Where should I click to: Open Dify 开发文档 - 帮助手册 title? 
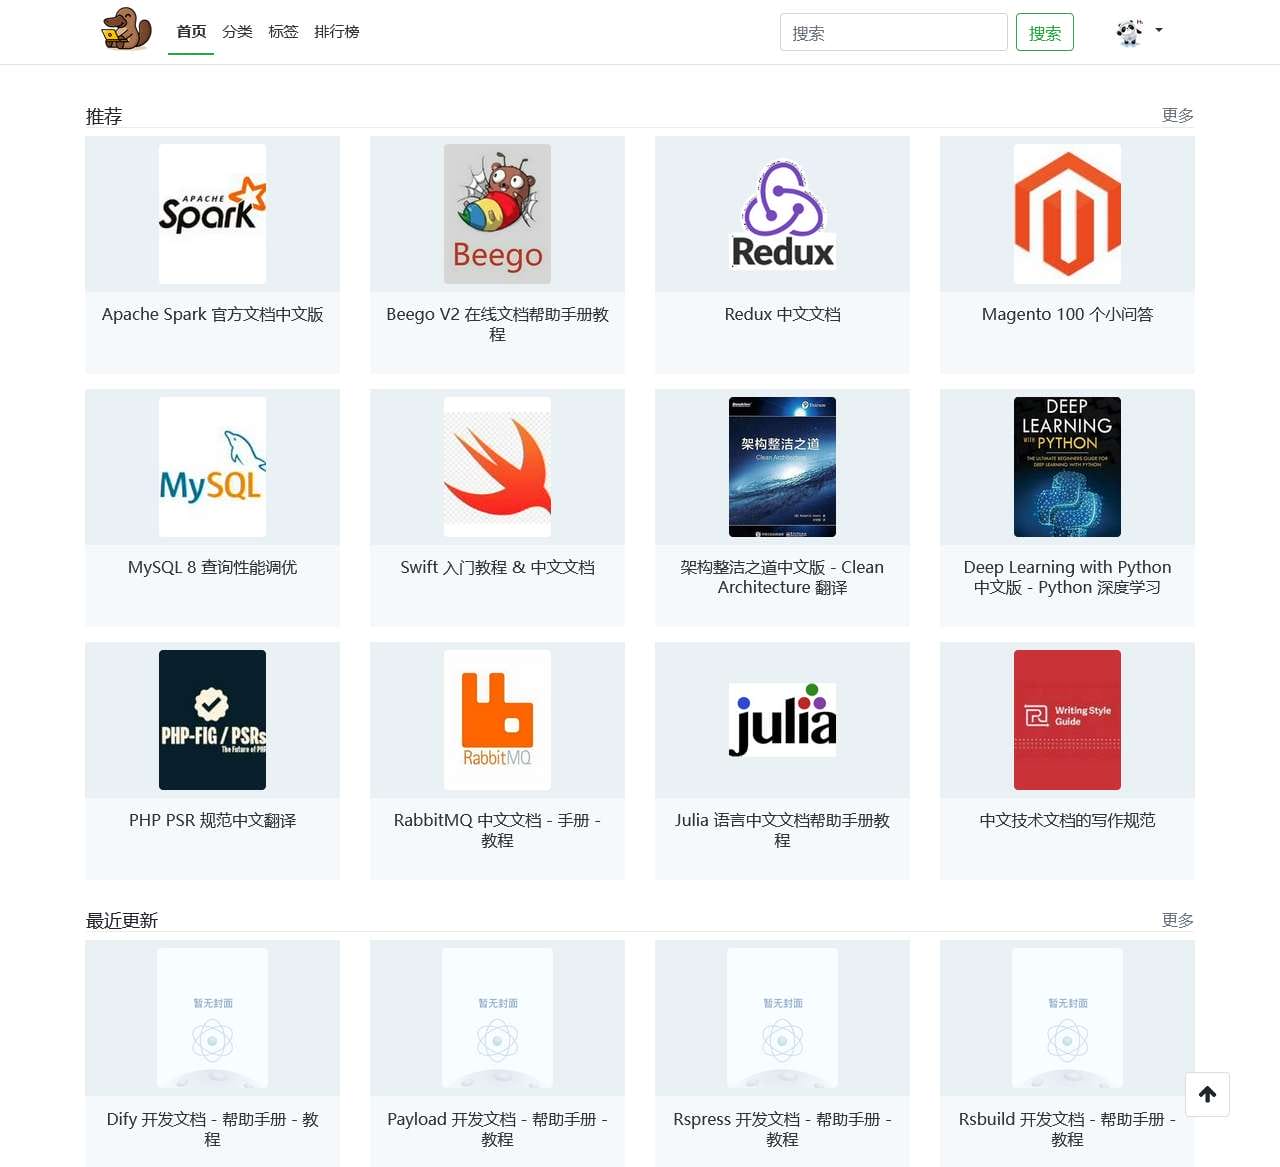[x=212, y=1129]
